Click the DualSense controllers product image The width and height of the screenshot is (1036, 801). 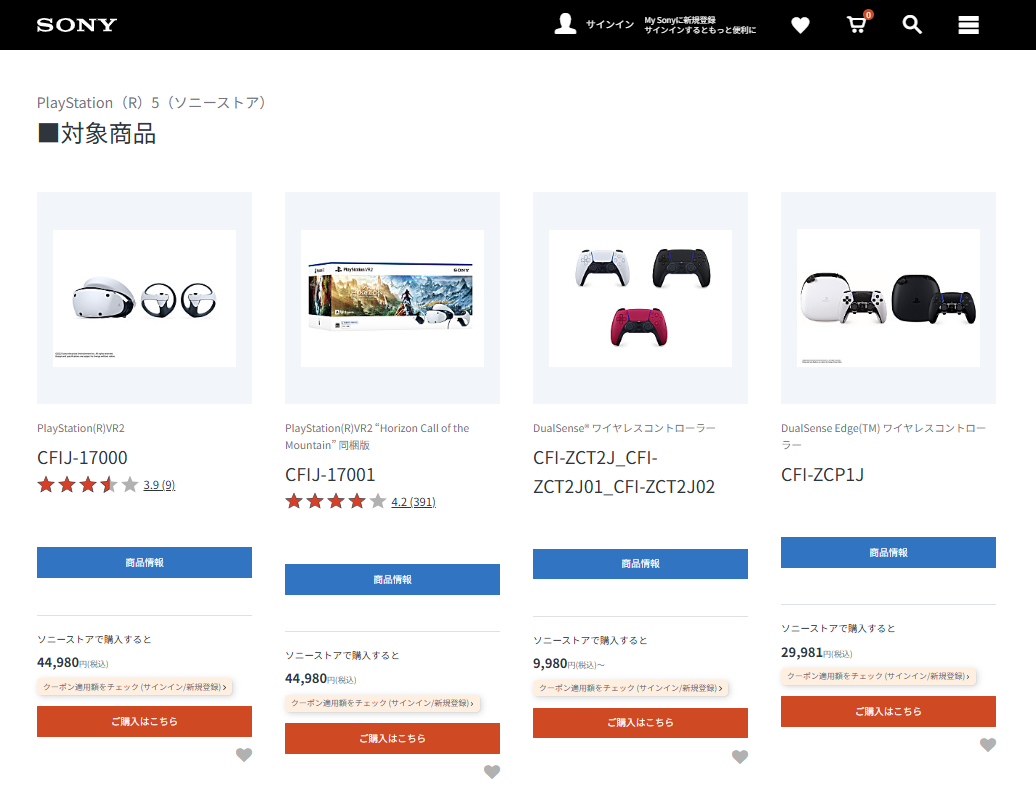coord(640,298)
